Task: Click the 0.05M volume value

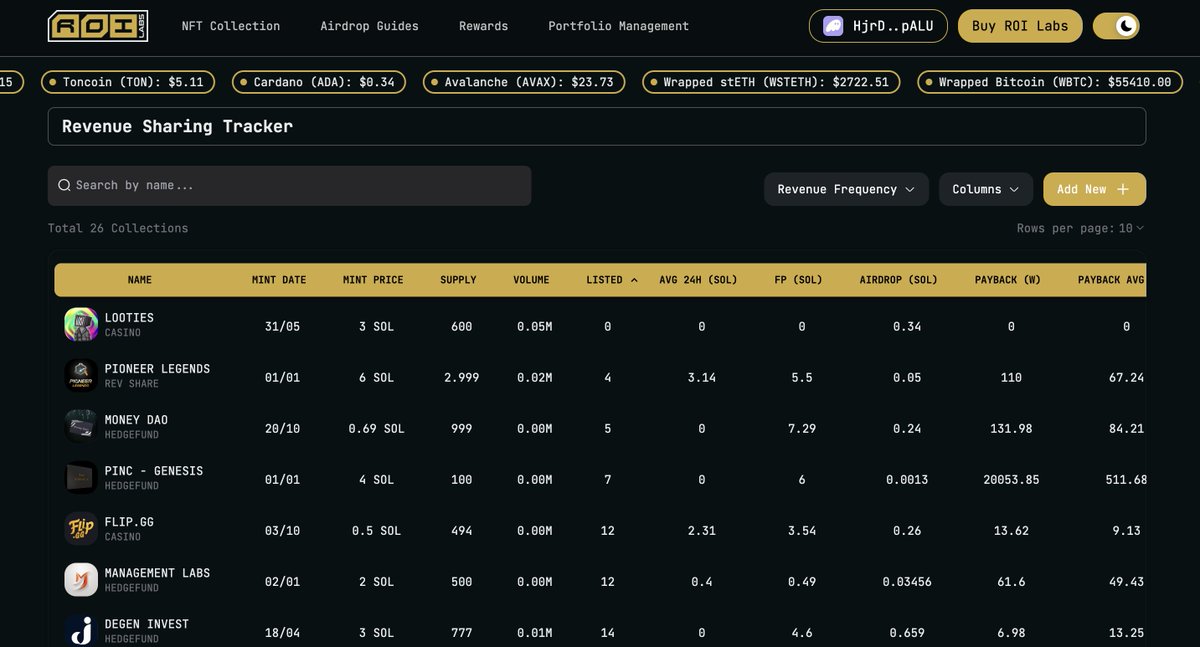Action: point(535,327)
